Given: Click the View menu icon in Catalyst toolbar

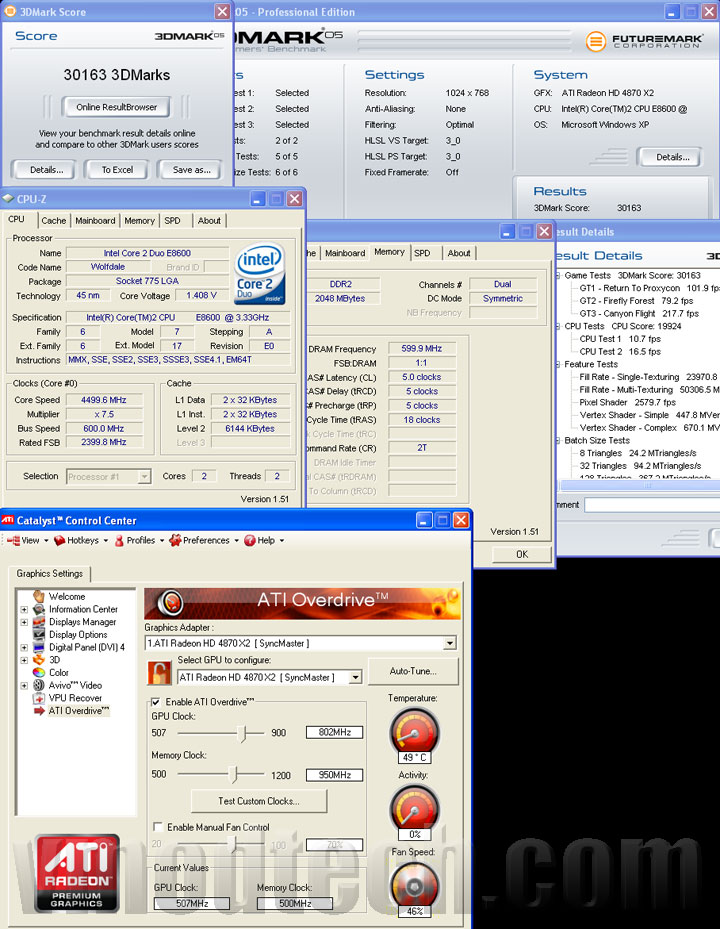Looking at the screenshot, I should [x=13, y=540].
